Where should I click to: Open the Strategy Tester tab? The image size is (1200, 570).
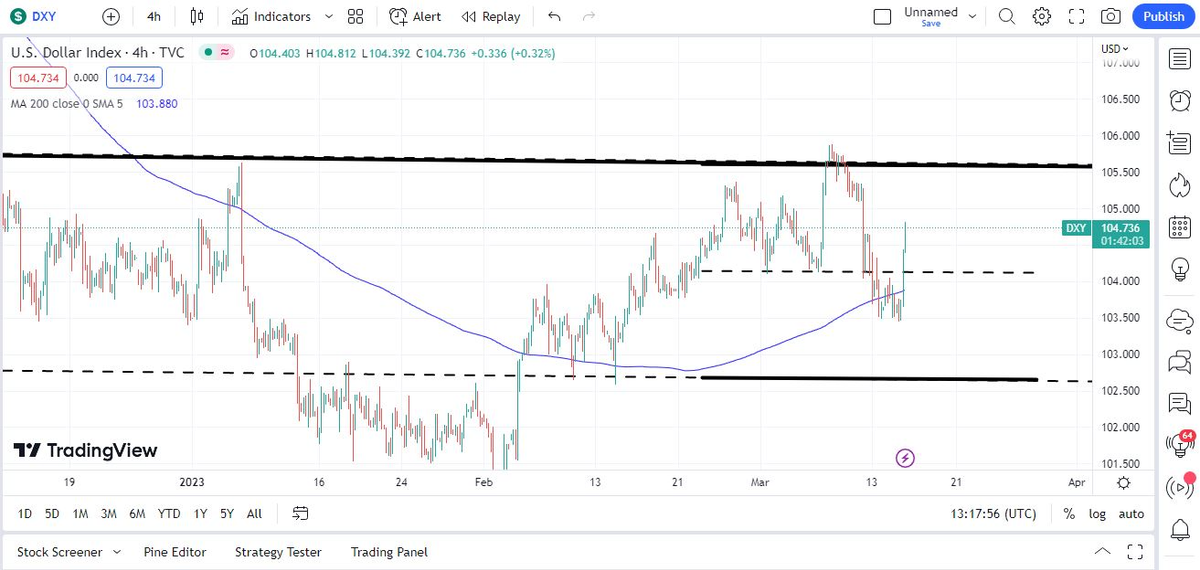pyautogui.click(x=278, y=552)
